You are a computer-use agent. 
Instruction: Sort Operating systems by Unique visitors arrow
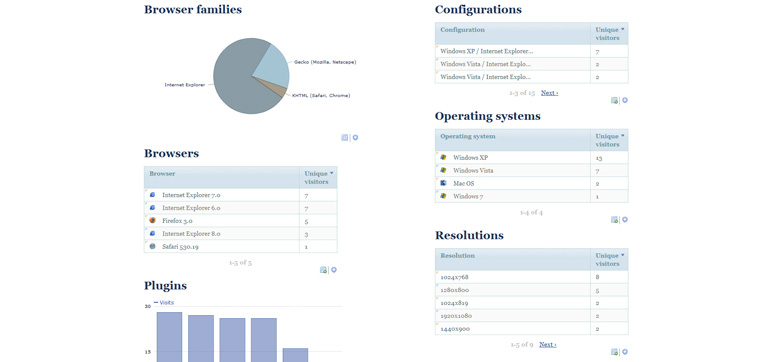coord(622,136)
